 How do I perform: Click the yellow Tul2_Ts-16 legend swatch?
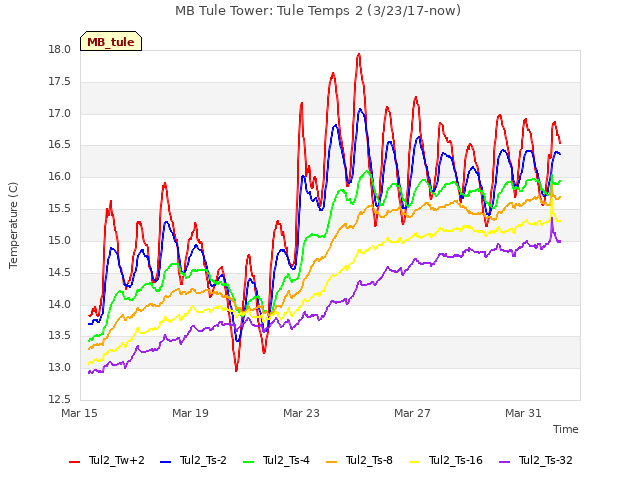[x=414, y=462]
